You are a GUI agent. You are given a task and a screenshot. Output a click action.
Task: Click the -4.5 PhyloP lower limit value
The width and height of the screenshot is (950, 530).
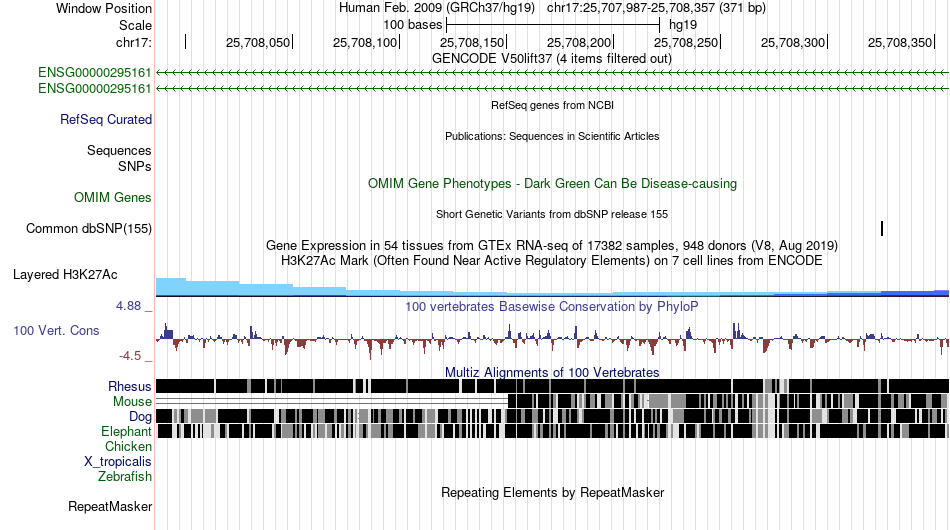(130, 356)
